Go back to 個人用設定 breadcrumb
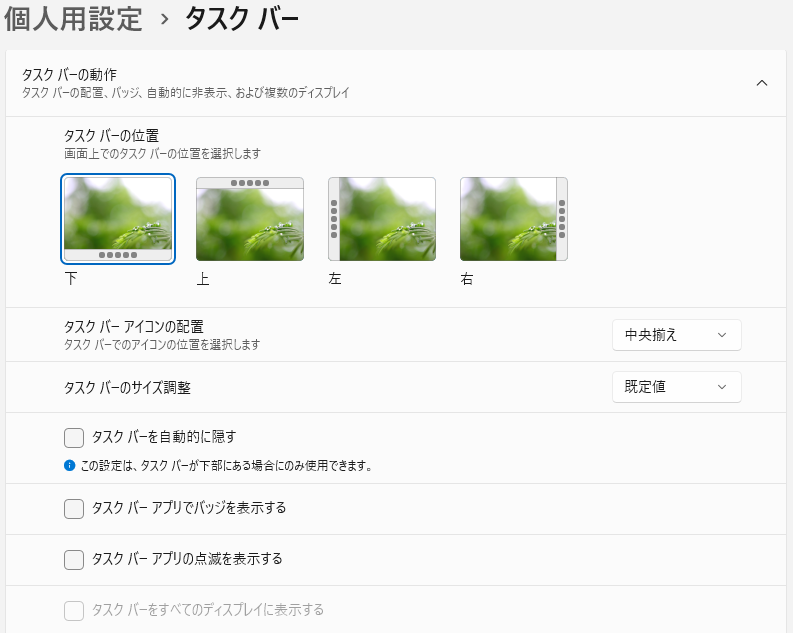This screenshot has width=793, height=633. click(73, 19)
